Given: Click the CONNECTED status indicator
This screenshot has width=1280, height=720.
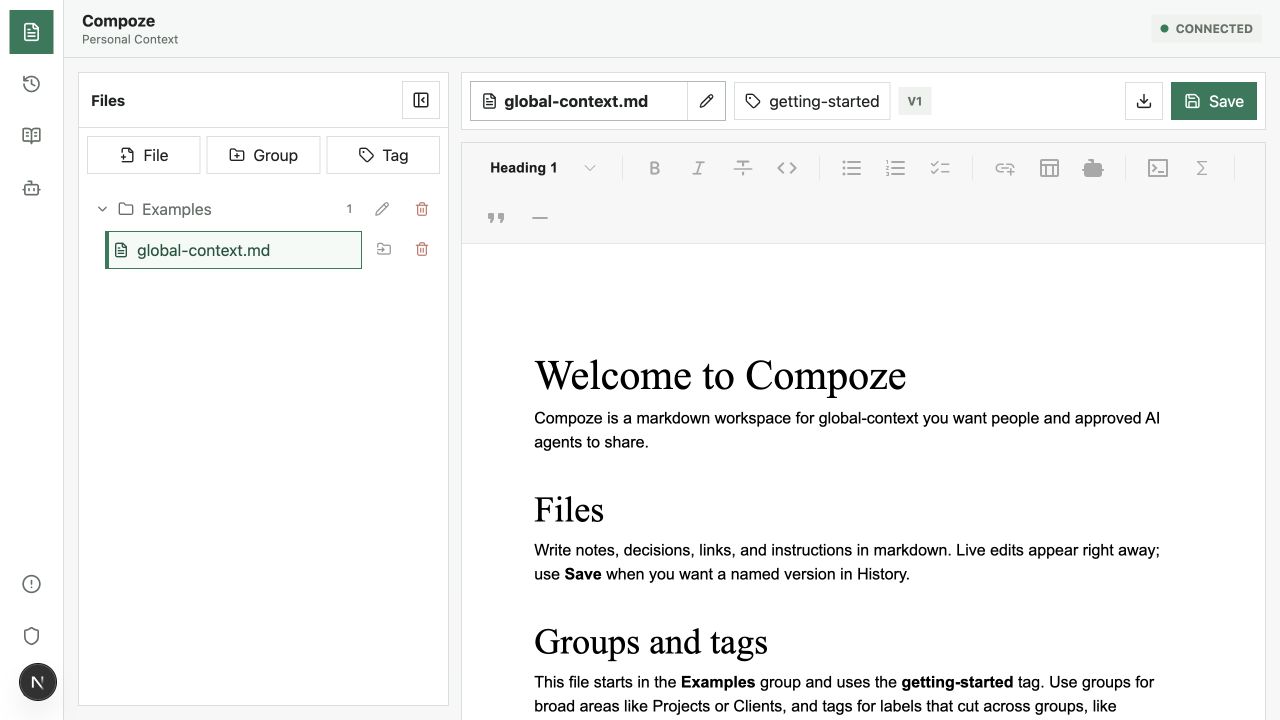Looking at the screenshot, I should [x=1206, y=29].
